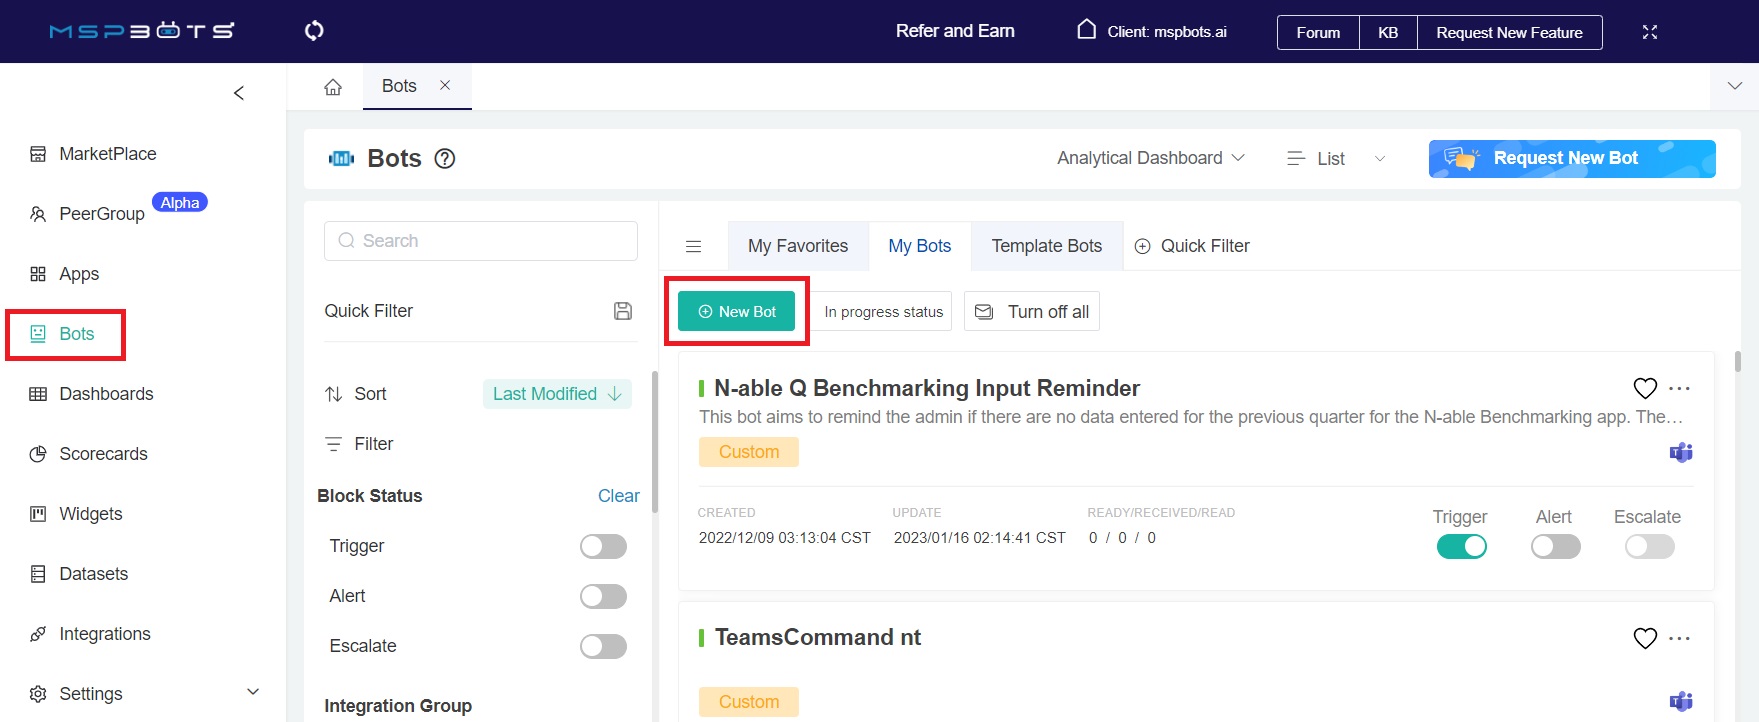Enable Alert for N-able Benchmarking bot
The image size is (1759, 722).
[1555, 547]
